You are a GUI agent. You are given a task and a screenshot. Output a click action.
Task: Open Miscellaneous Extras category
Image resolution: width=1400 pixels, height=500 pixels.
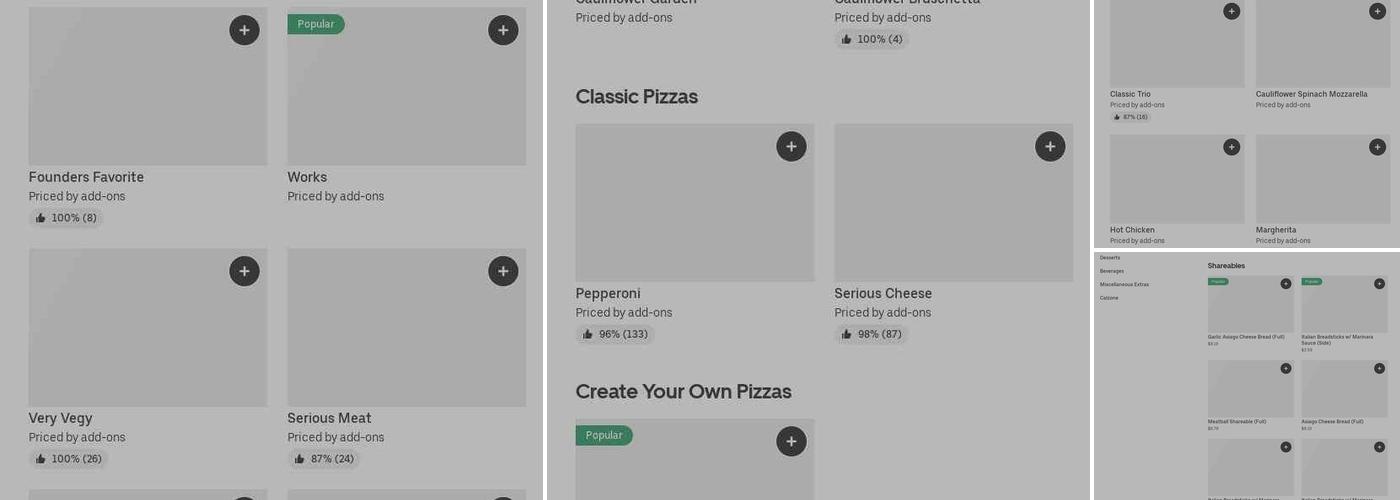[x=1125, y=285]
